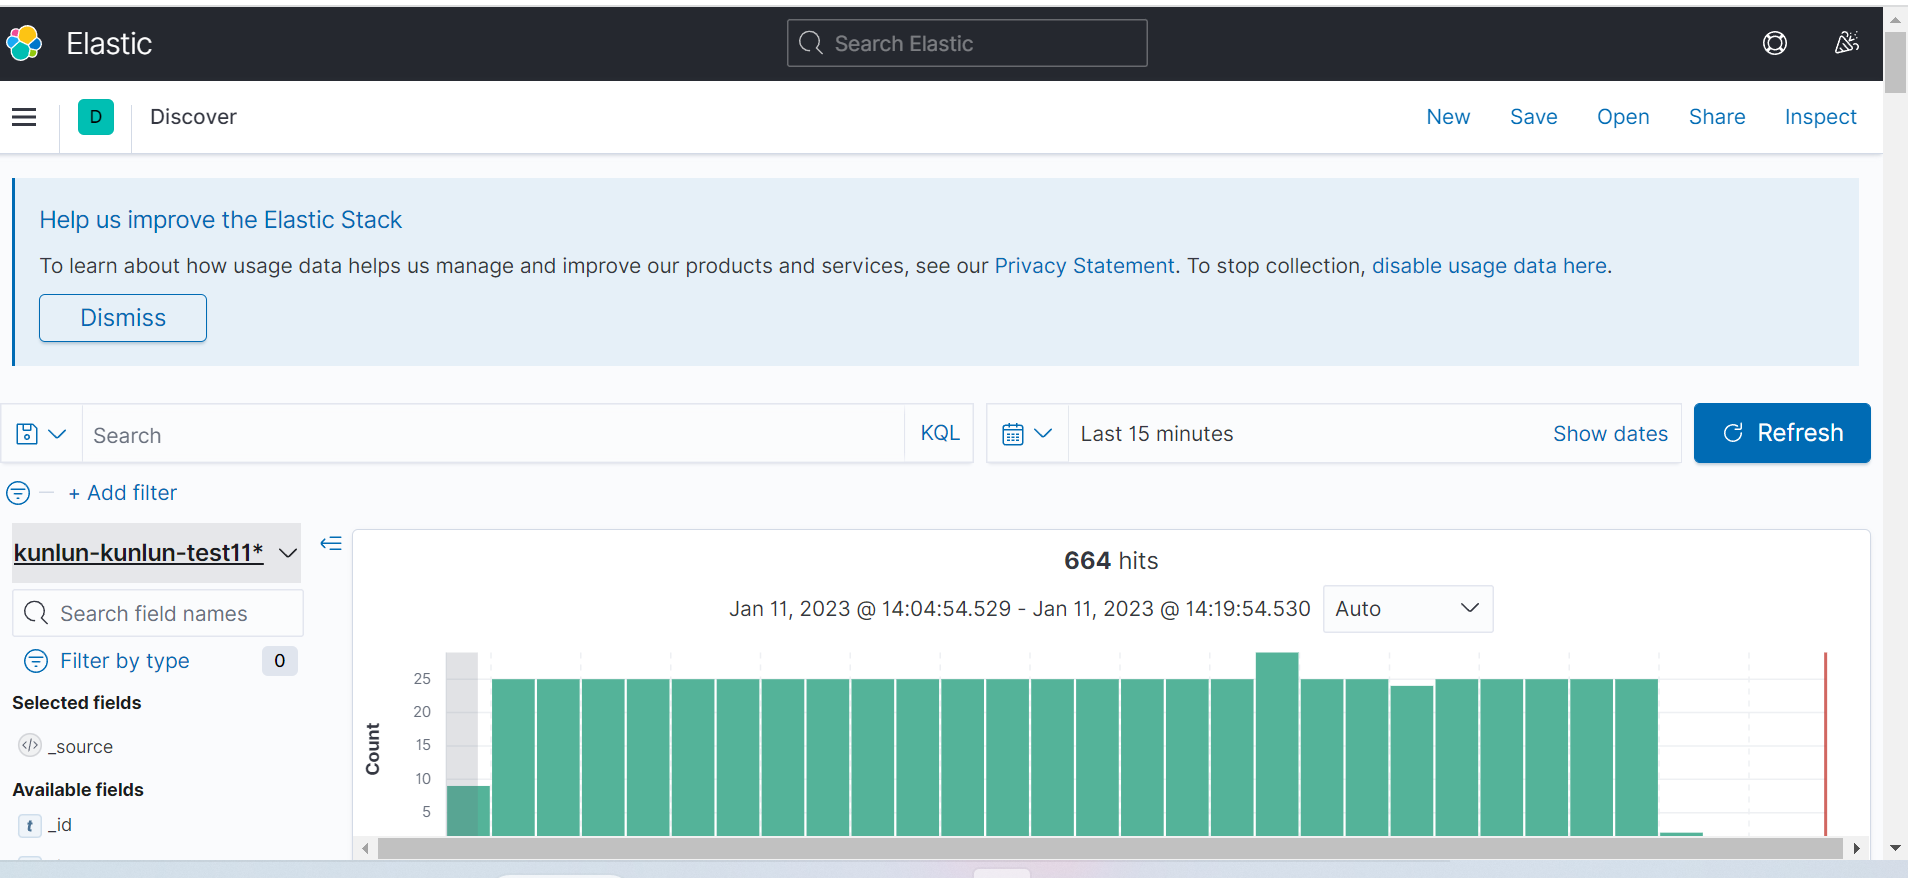Click the Available fields heading
The height and width of the screenshot is (878, 1908).
coord(78,790)
